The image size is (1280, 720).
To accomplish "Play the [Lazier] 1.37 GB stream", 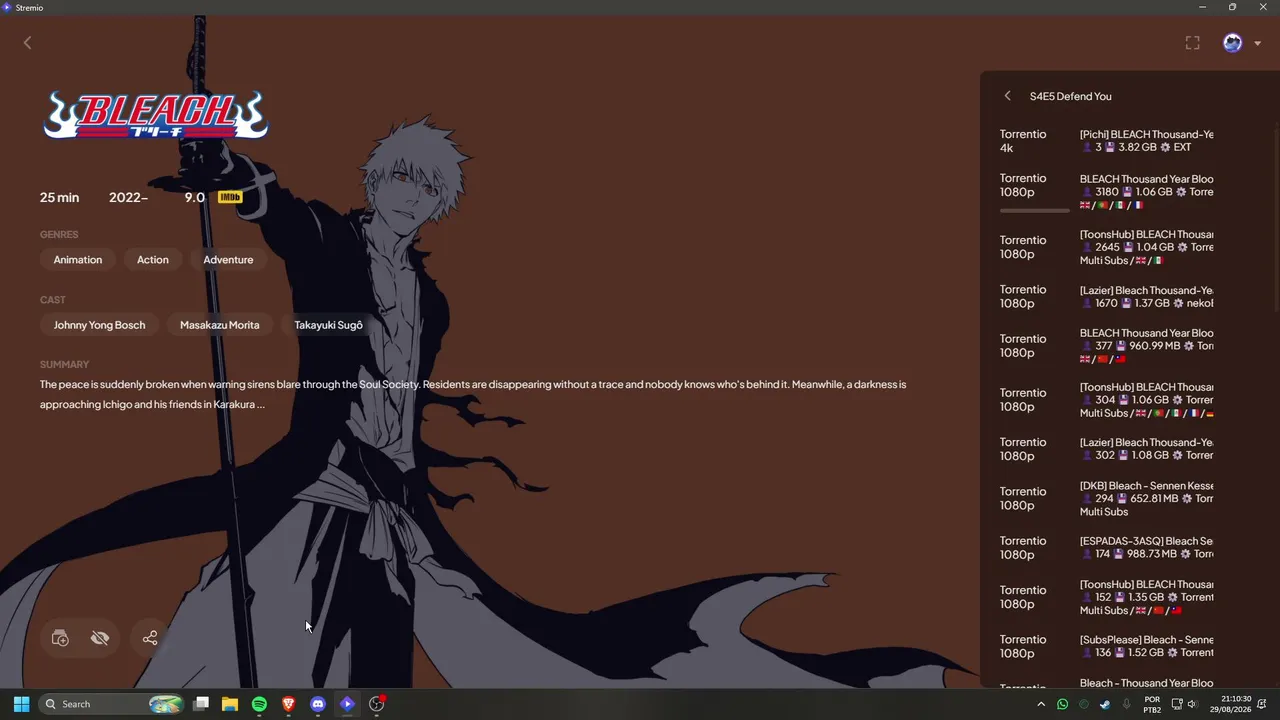I will pos(1128,296).
